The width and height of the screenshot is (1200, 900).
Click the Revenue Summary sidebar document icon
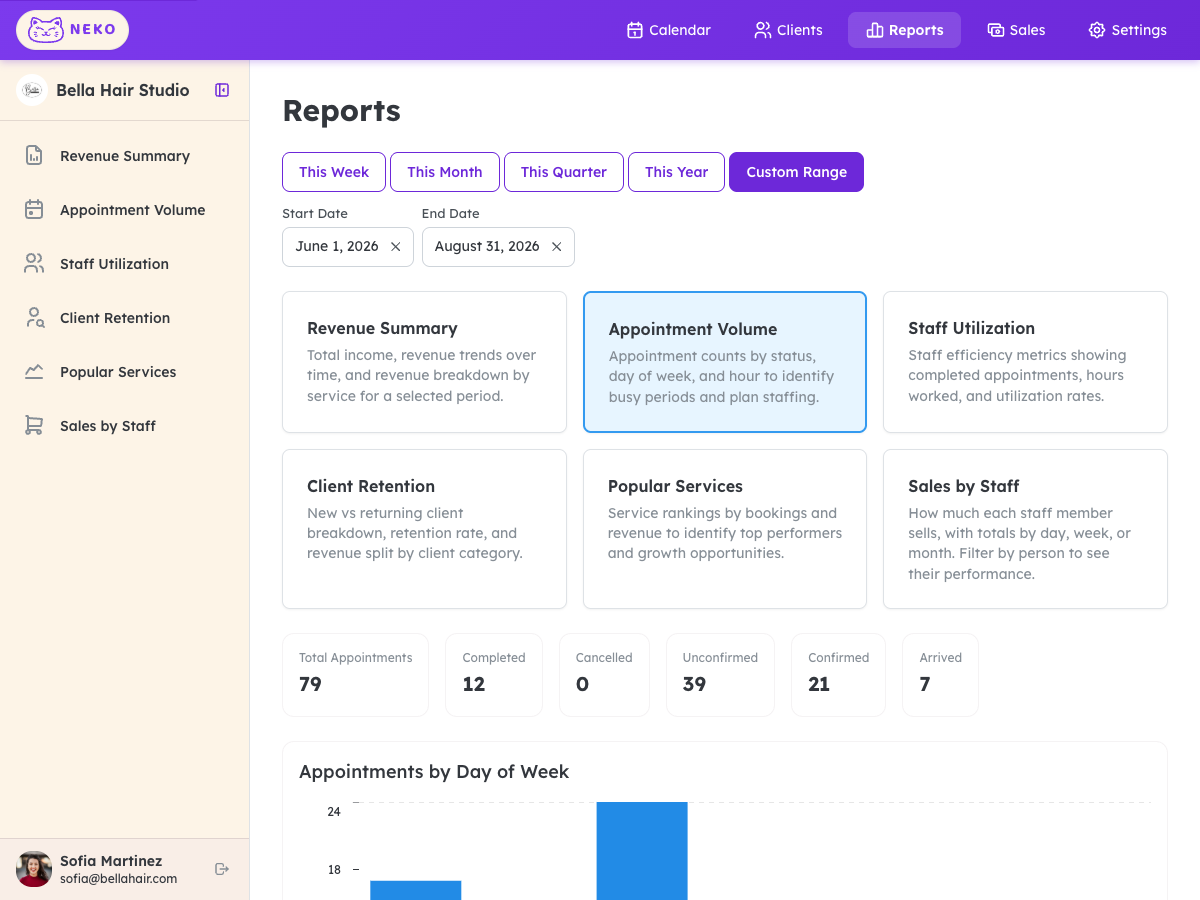tap(34, 155)
